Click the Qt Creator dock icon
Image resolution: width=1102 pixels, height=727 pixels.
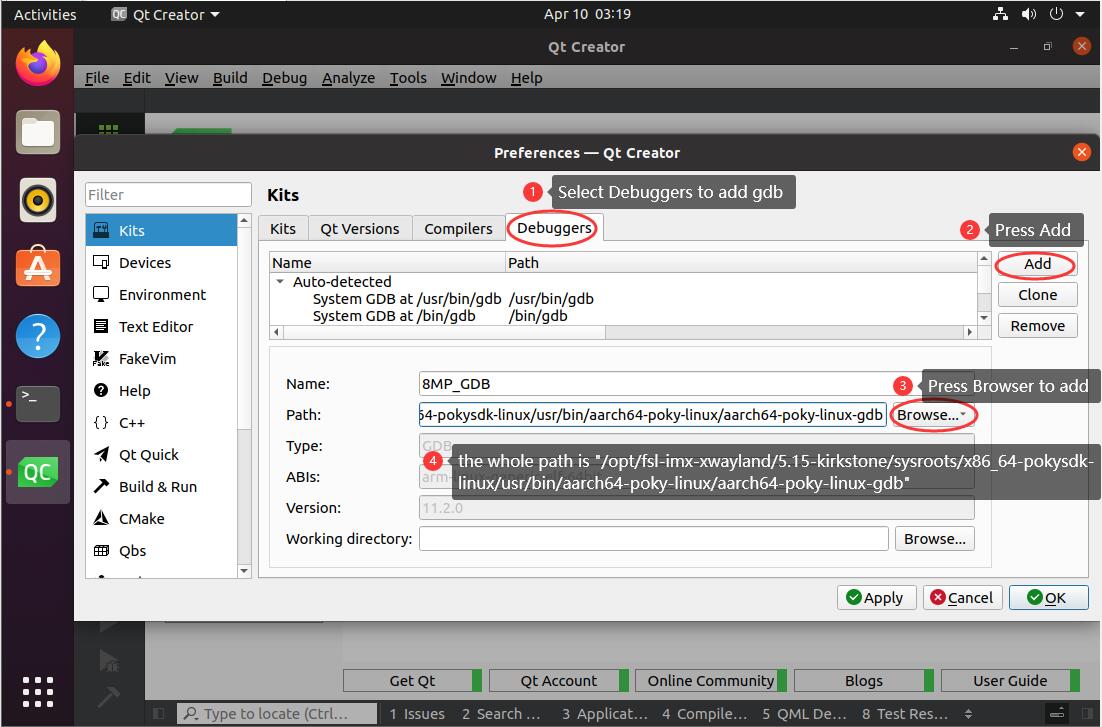pos(38,472)
